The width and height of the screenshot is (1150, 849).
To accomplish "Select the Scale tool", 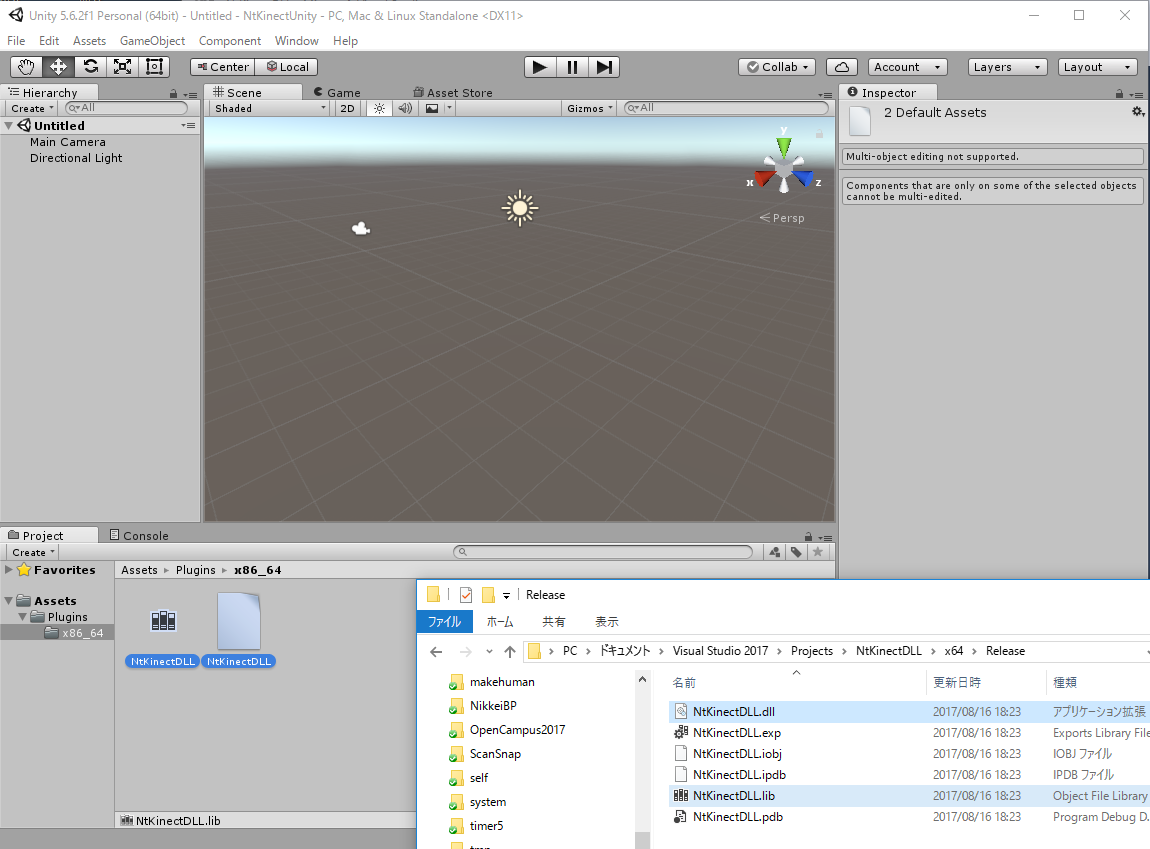I will tap(122, 67).
